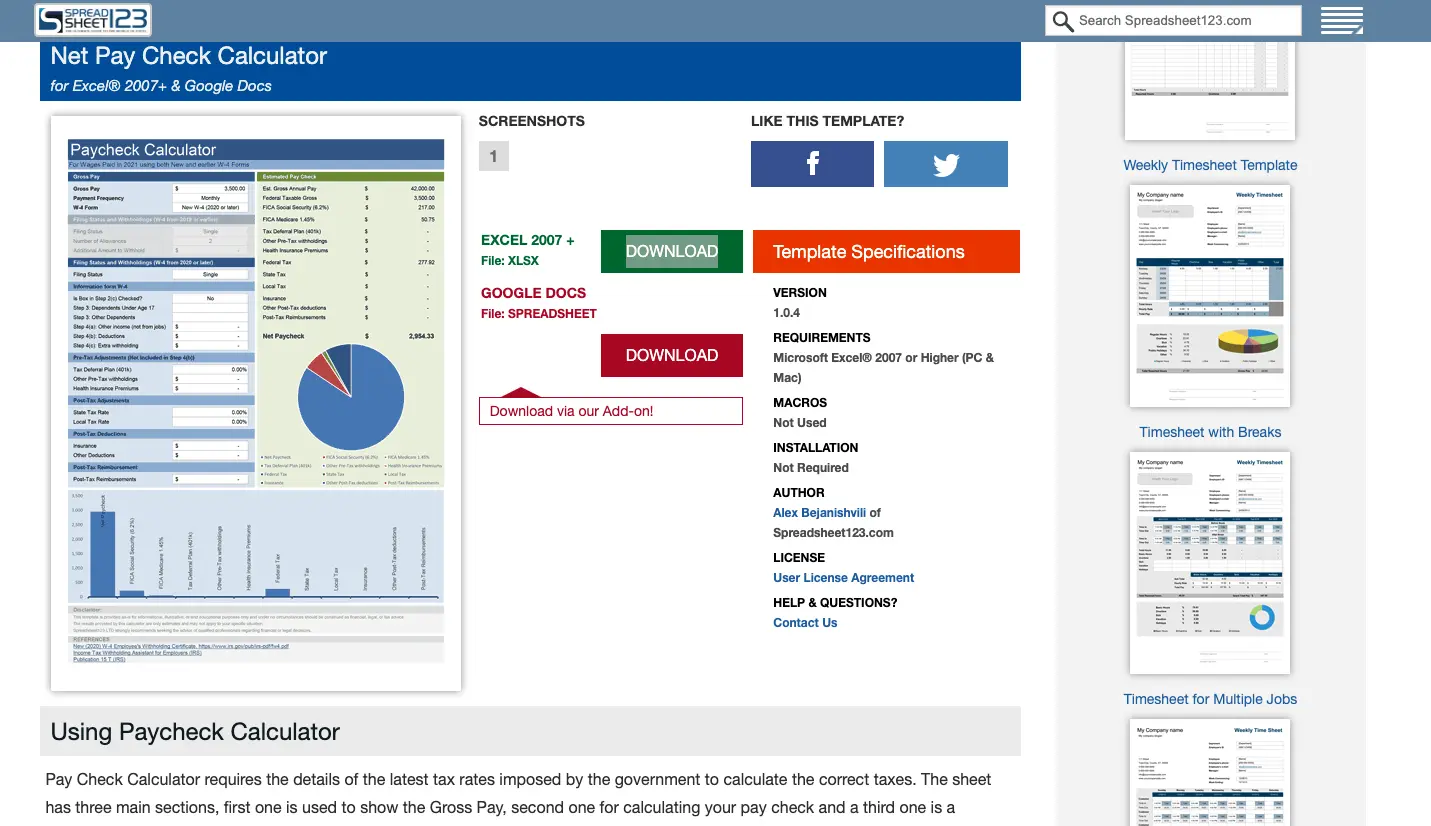Share the template on Twitter

[x=945, y=163]
